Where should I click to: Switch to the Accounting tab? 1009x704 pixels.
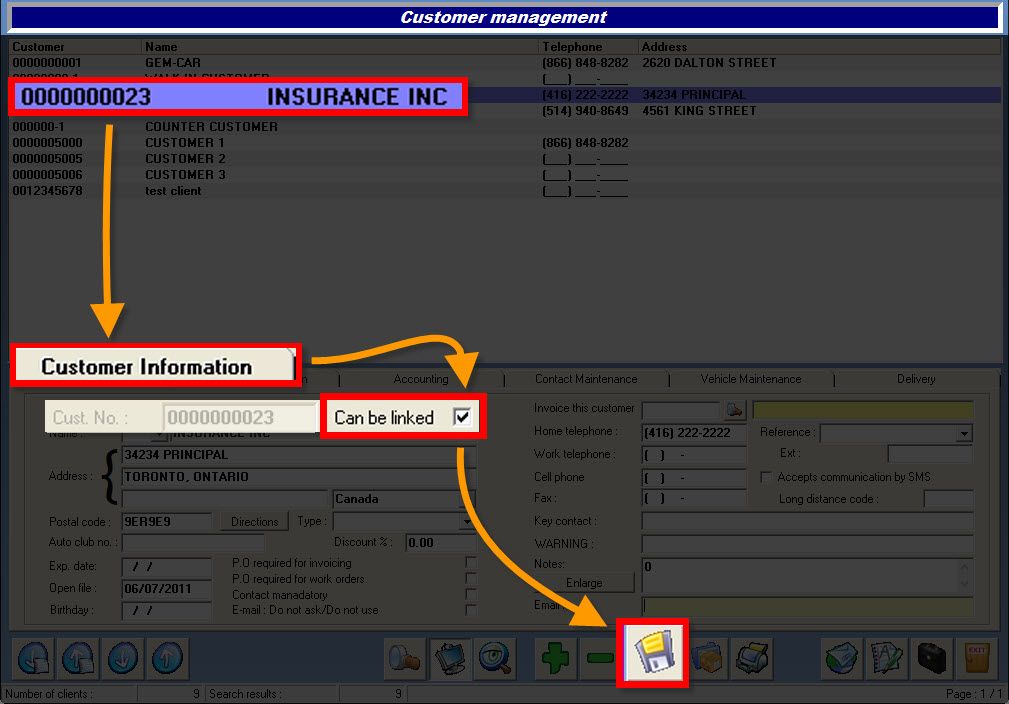(x=421, y=379)
